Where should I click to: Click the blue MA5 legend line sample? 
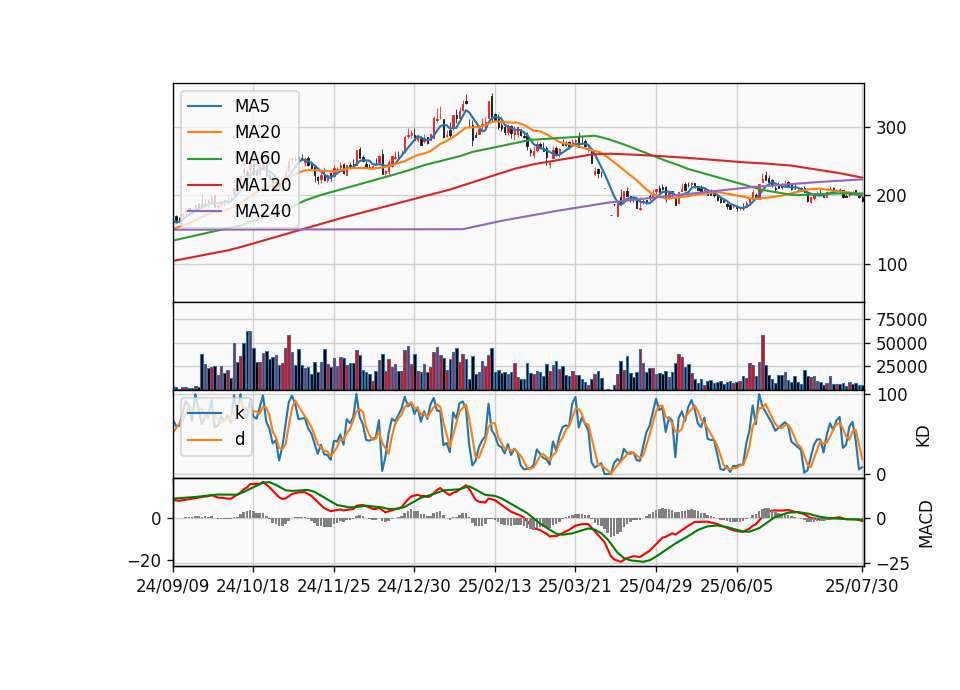(204, 106)
